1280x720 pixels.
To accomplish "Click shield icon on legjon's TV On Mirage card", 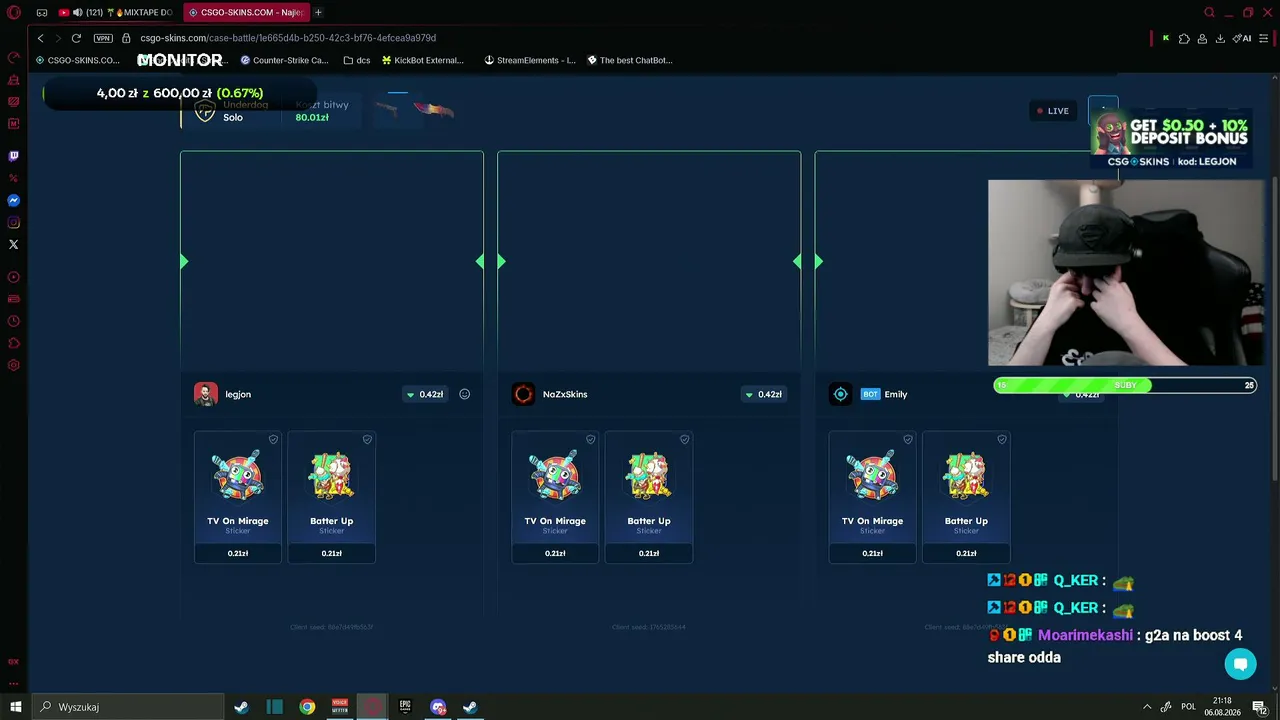I will (x=273, y=439).
